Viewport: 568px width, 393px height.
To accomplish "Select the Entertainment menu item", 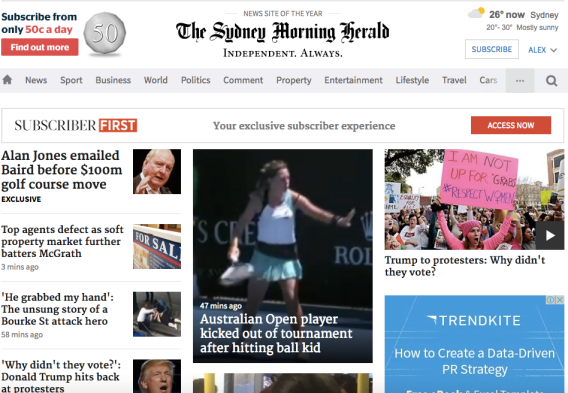I will 353,80.
